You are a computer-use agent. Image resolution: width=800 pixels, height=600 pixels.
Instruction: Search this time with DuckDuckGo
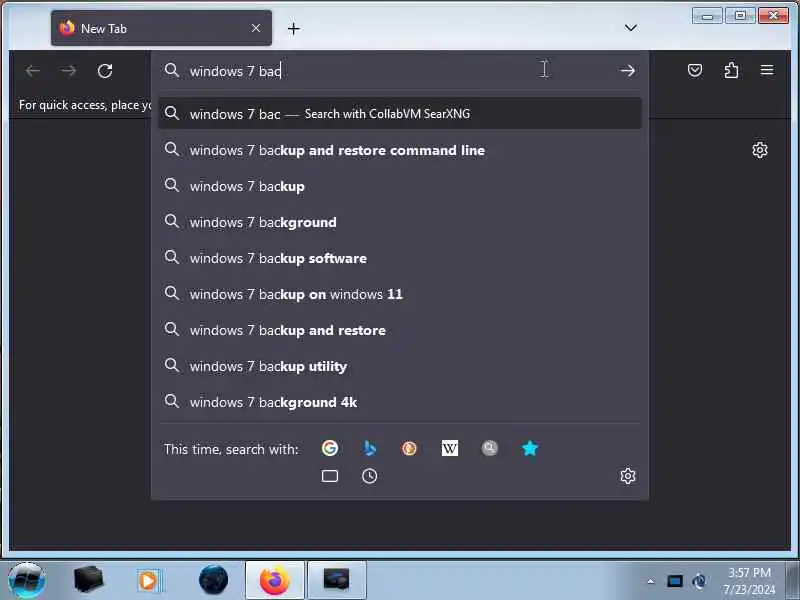pos(409,448)
